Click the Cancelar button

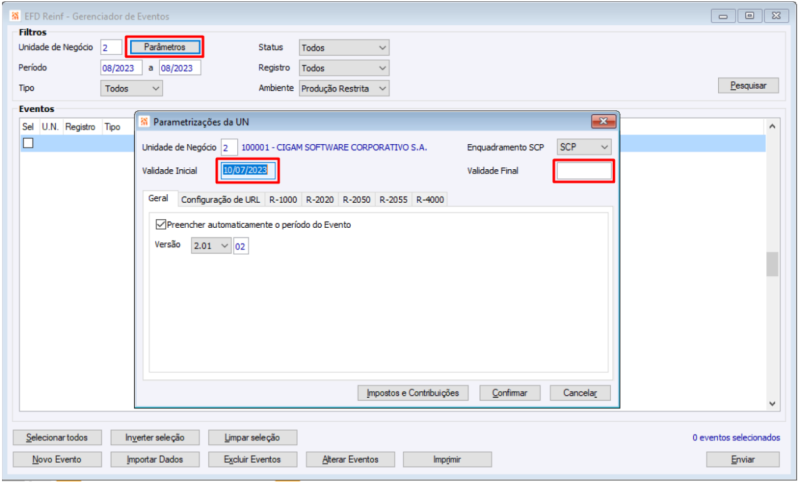pos(580,393)
